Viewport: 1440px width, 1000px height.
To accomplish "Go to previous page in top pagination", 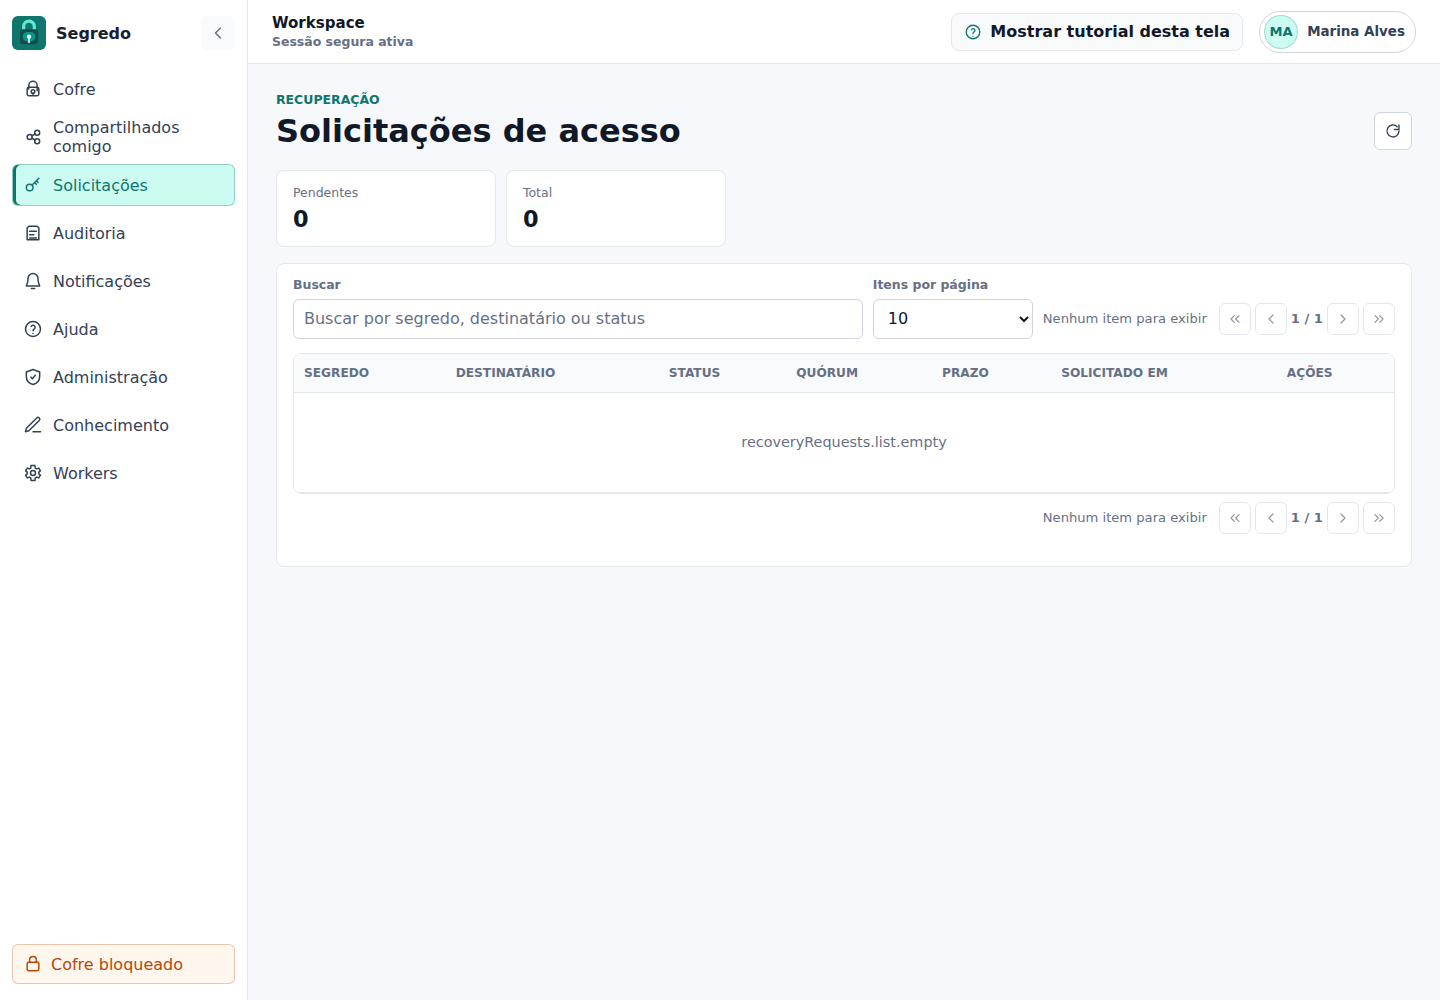I will 1271,319.
